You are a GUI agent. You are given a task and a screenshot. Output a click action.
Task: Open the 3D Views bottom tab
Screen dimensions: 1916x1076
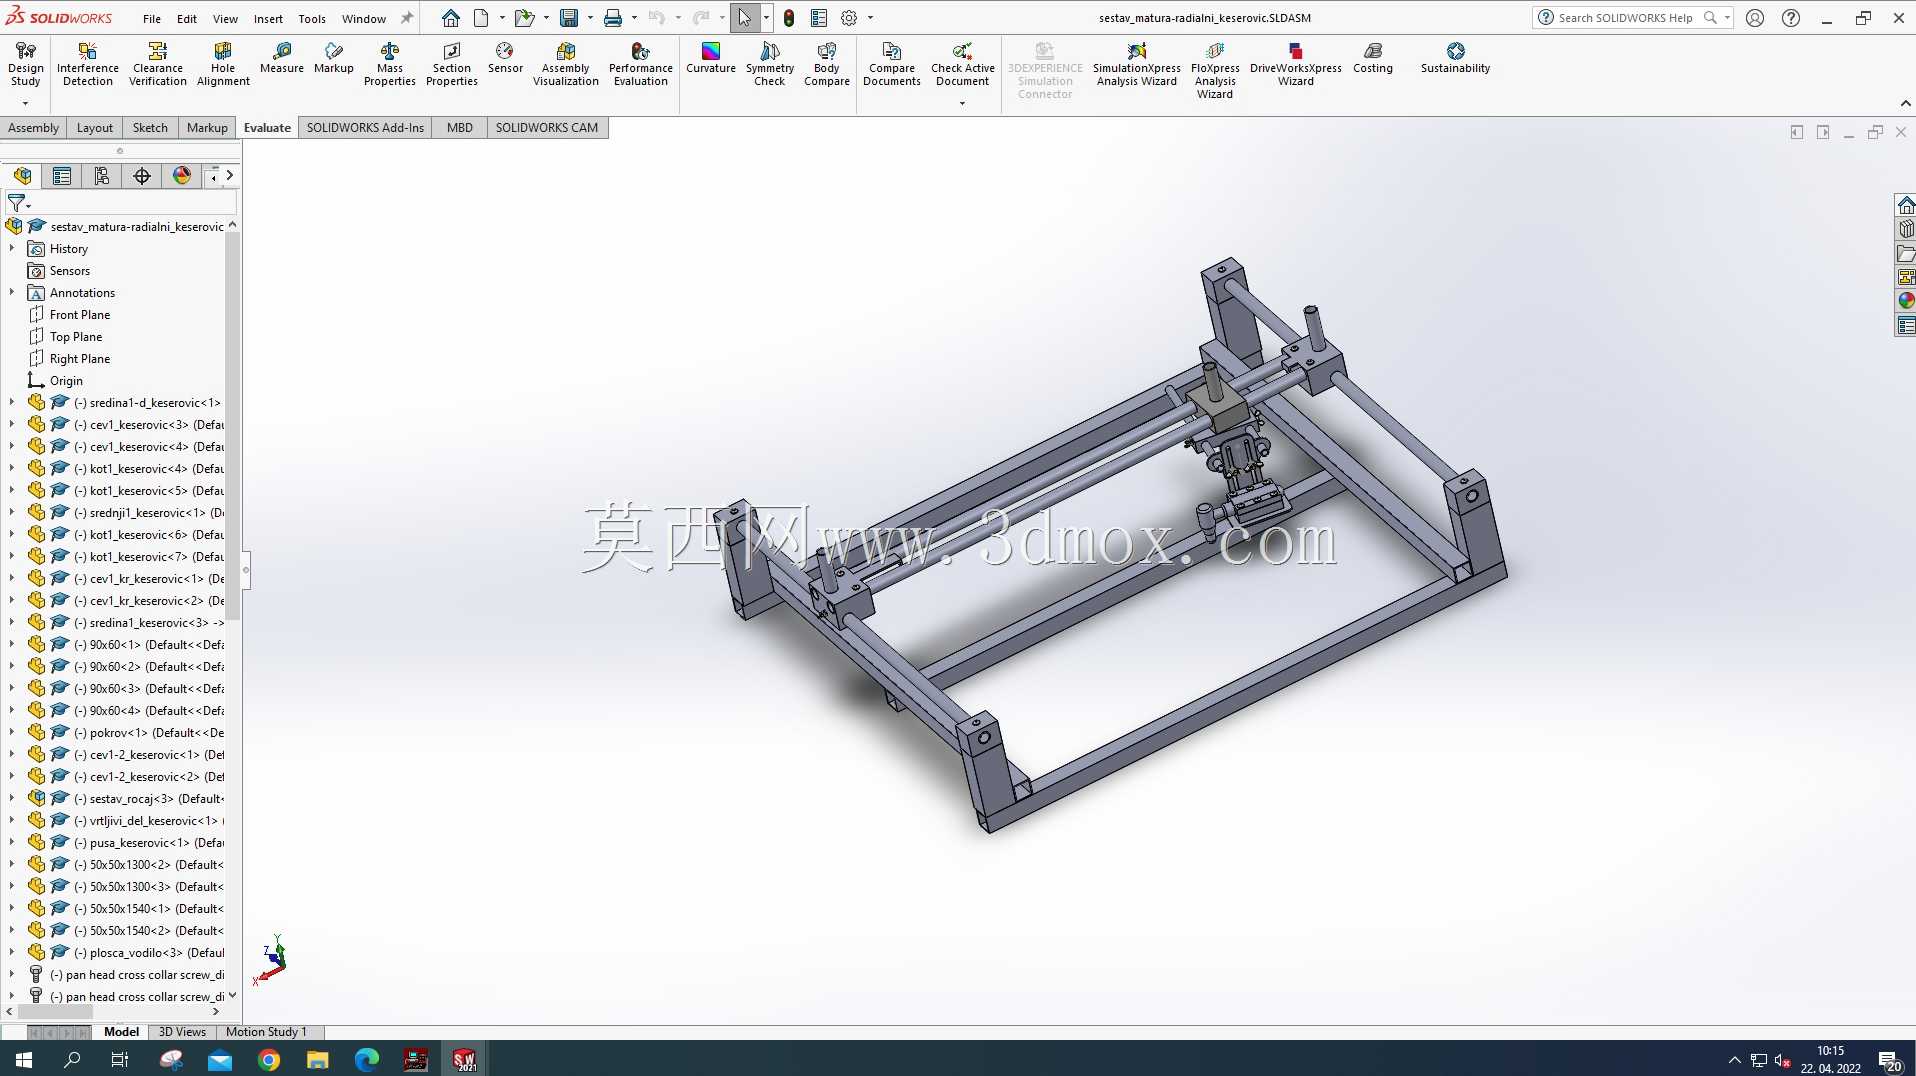pos(182,1031)
